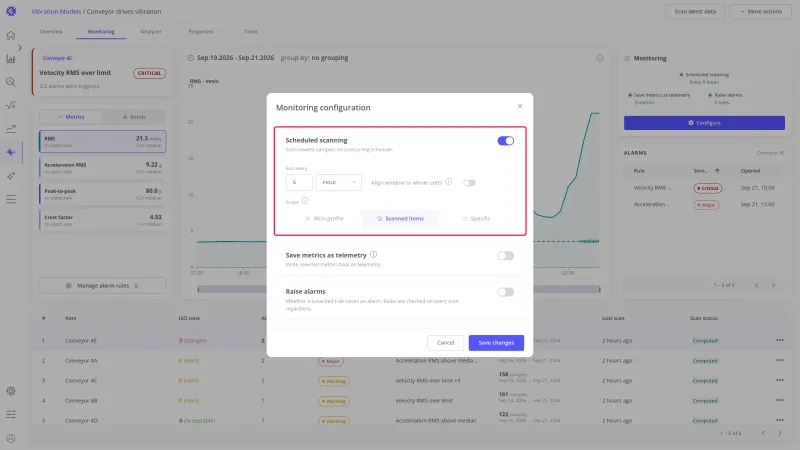
Task: Click the Scan latest data button
Action: pos(695,11)
